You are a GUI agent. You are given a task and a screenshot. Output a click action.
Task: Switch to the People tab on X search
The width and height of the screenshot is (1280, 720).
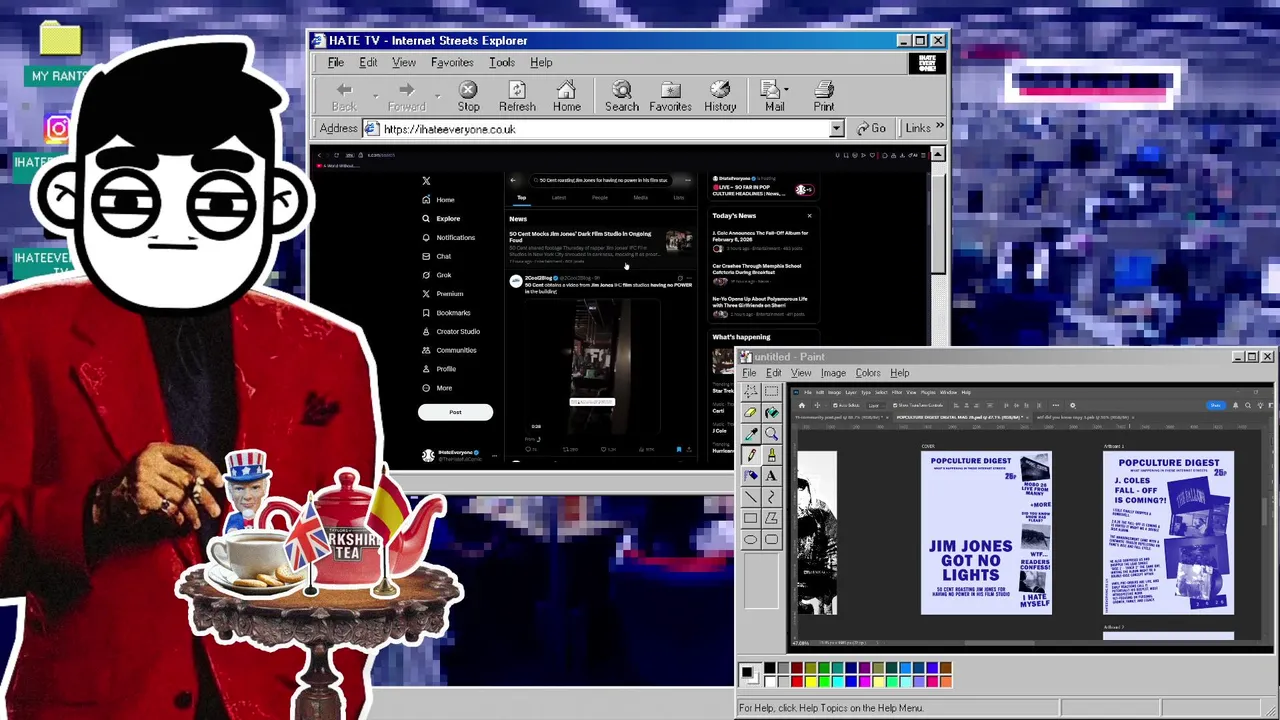tap(600, 198)
